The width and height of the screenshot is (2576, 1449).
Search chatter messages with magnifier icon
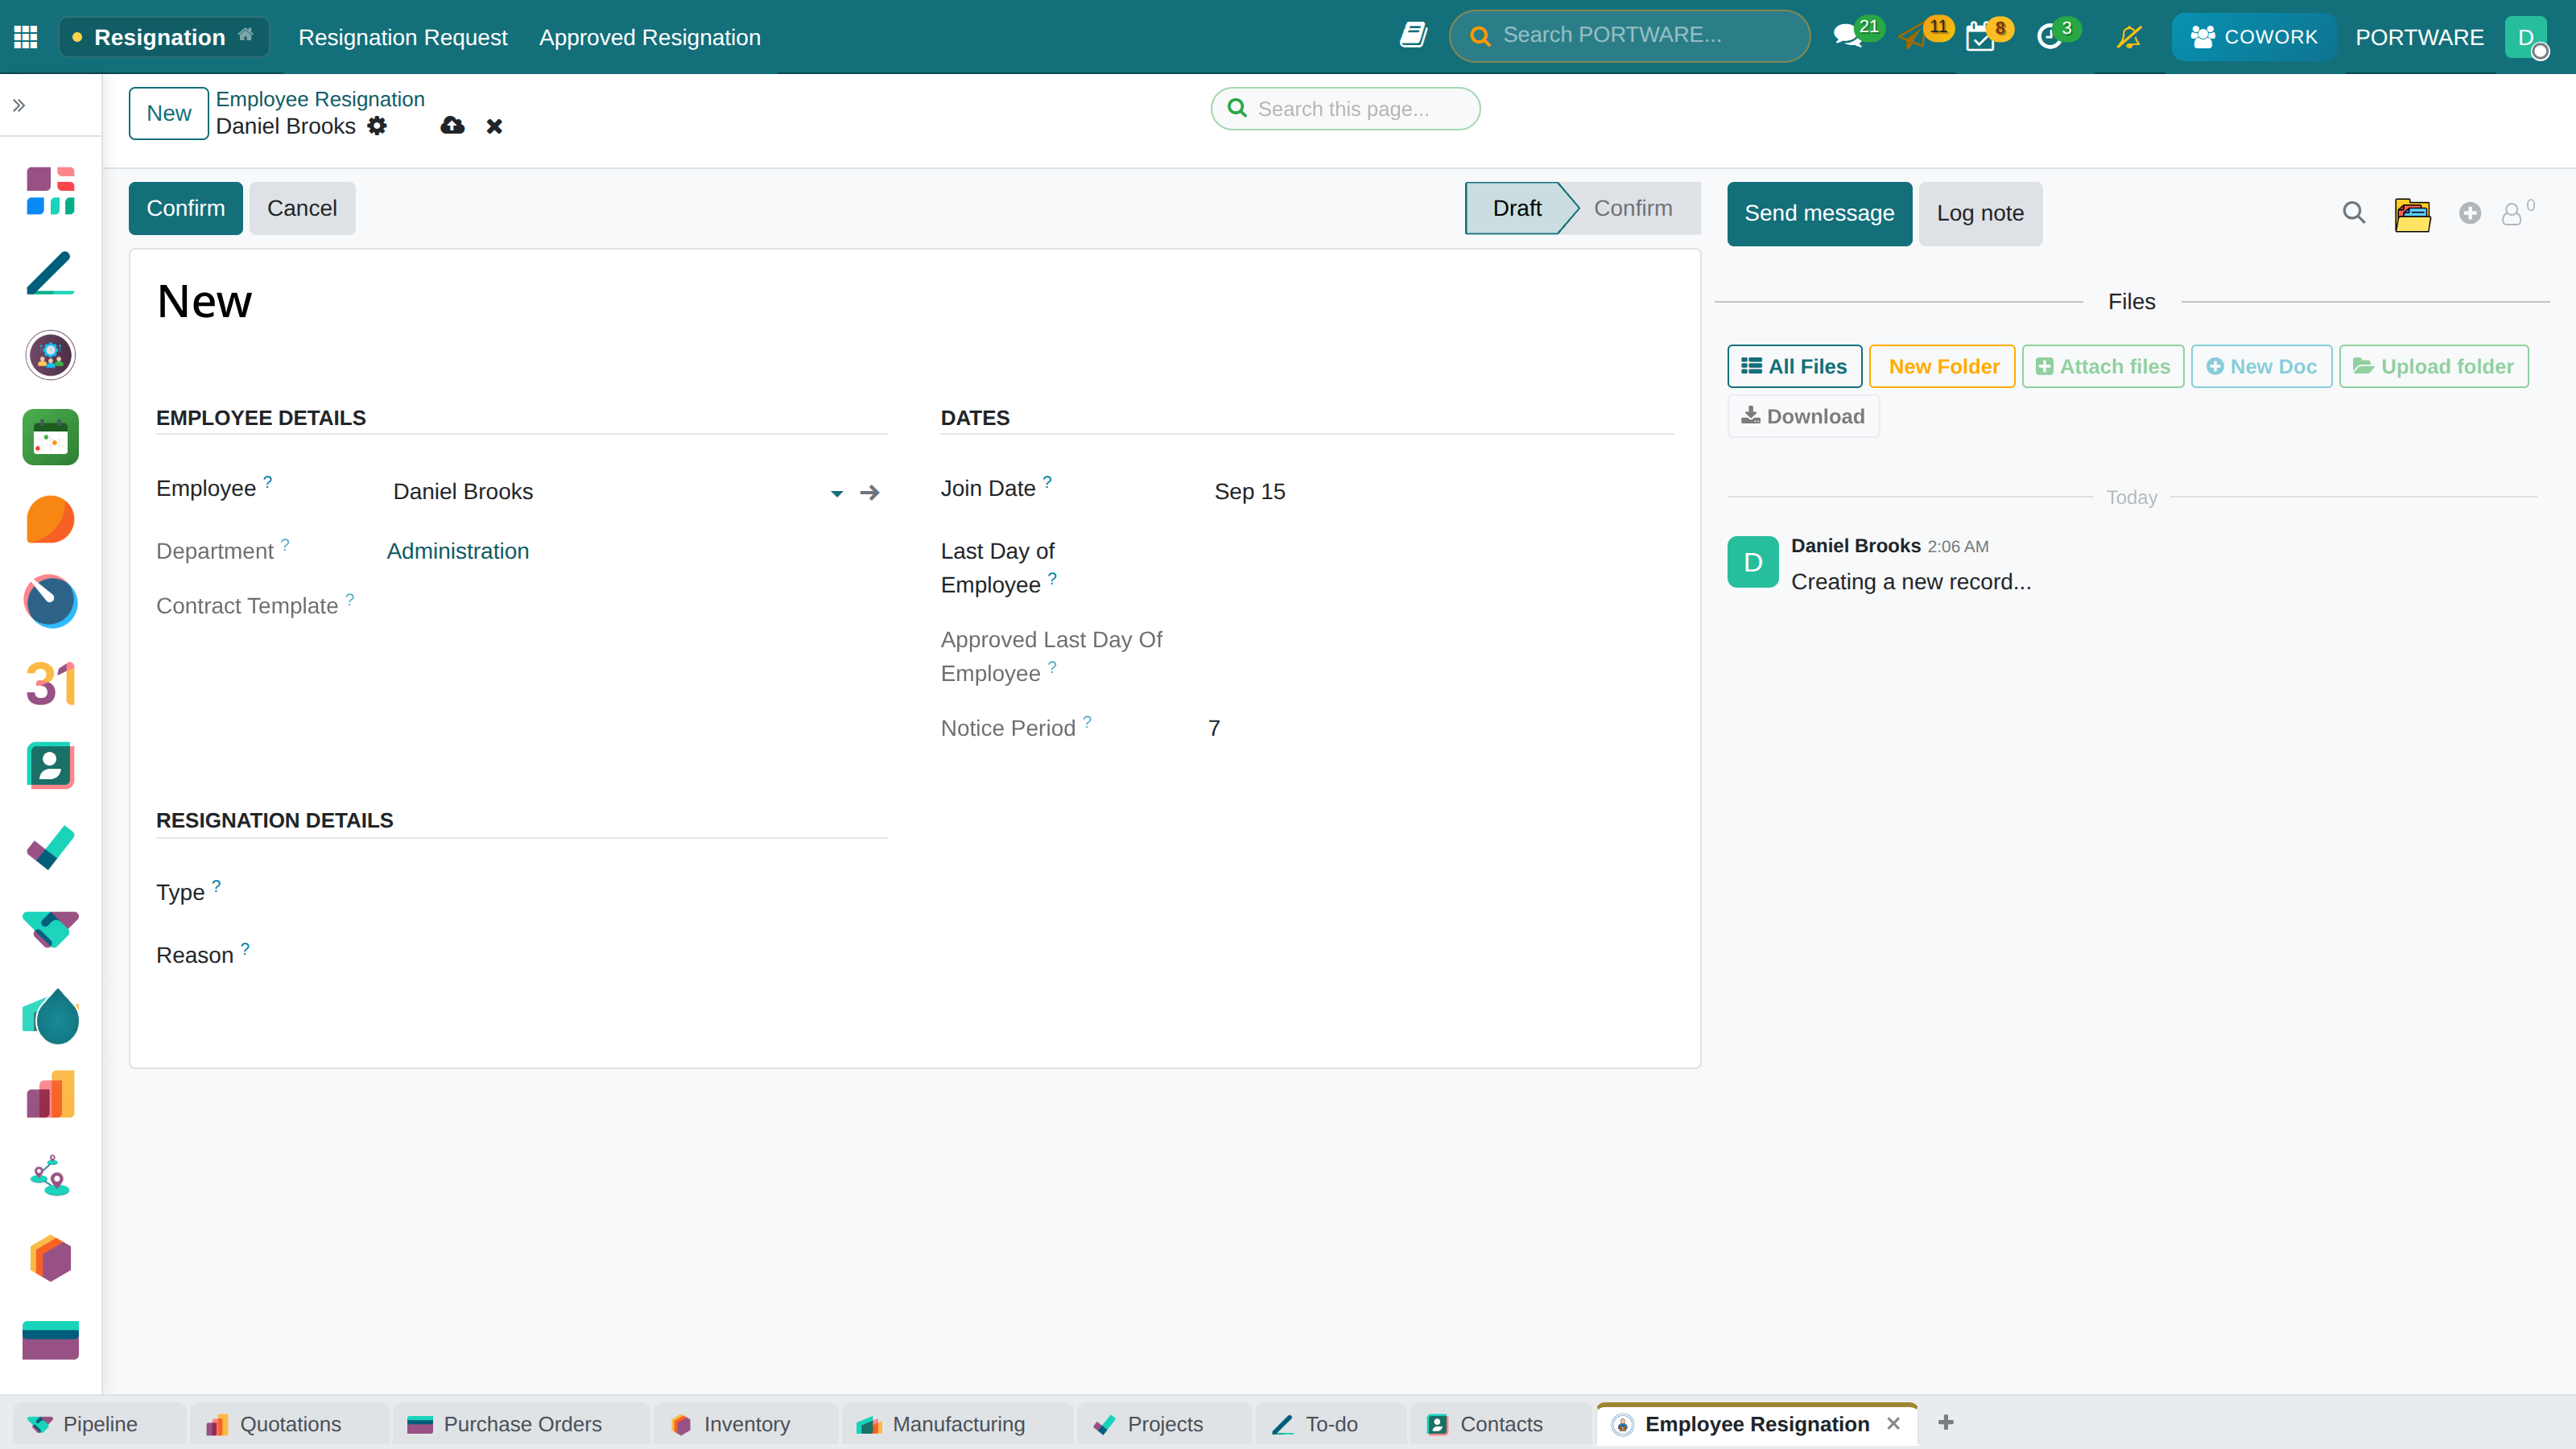[x=2354, y=213]
